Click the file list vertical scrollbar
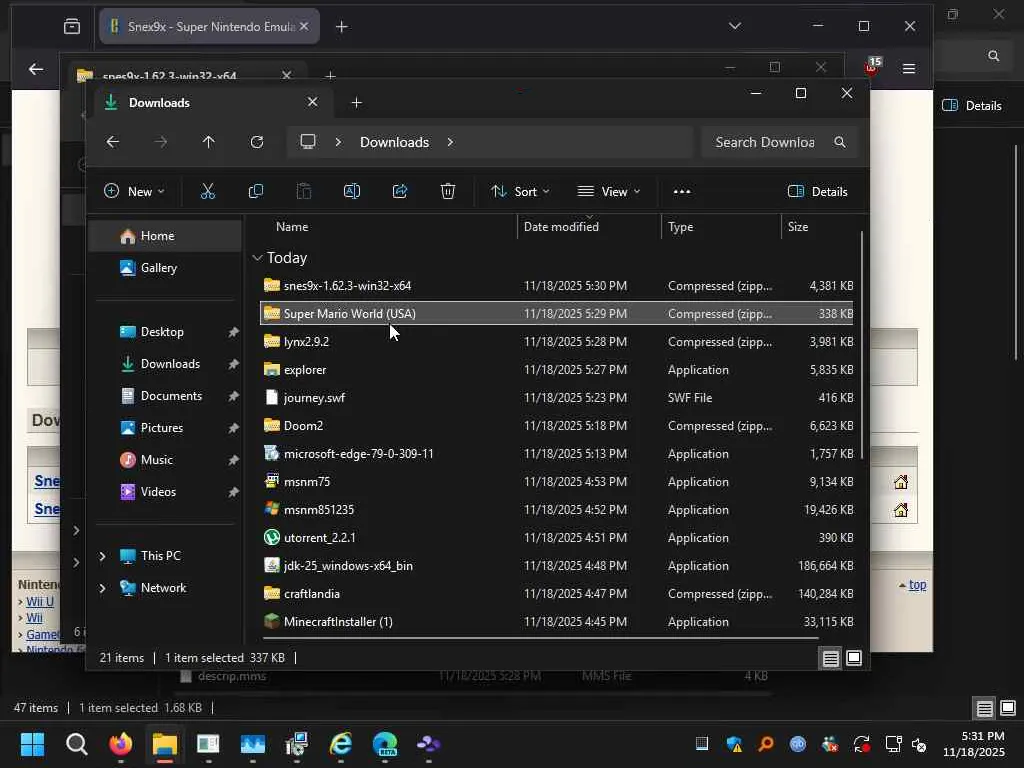Viewport: 1024px width, 768px height. coord(862,344)
